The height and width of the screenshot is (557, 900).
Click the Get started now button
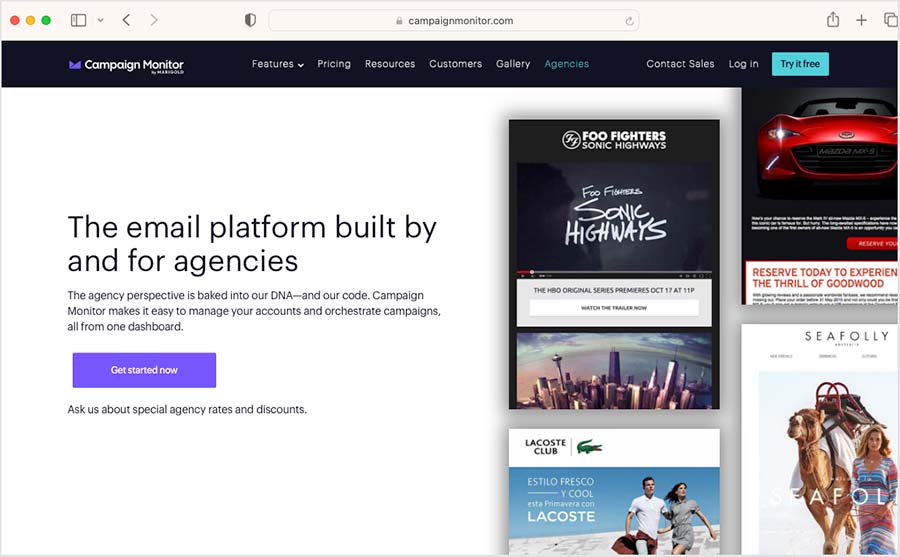coord(144,370)
